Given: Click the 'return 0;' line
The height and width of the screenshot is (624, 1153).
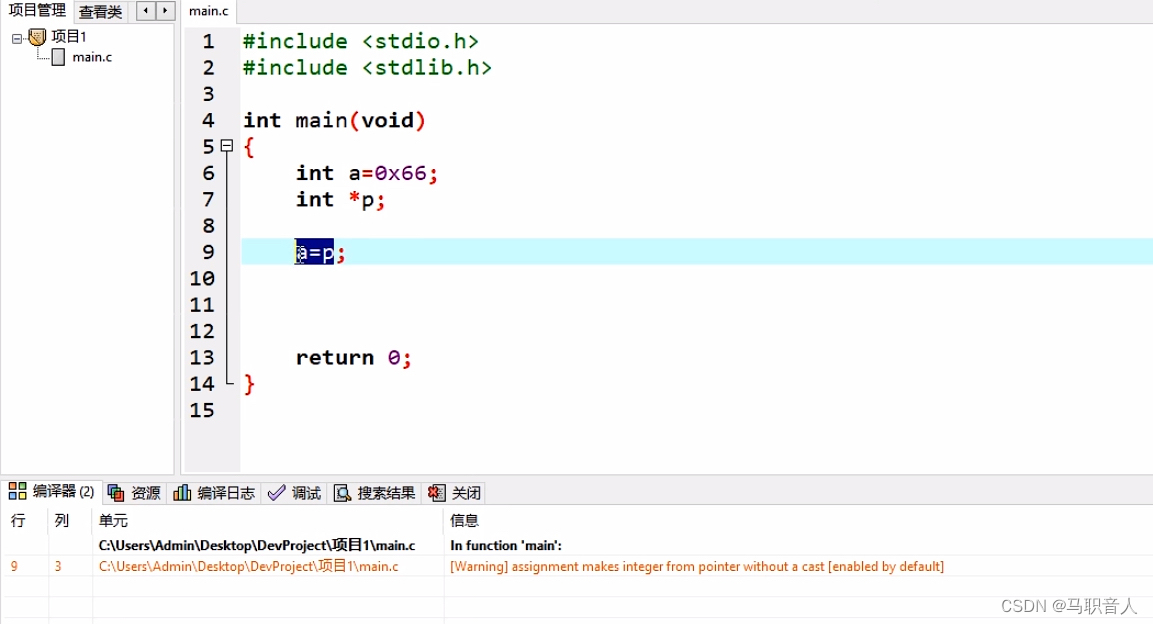Looking at the screenshot, I should coord(353,358).
